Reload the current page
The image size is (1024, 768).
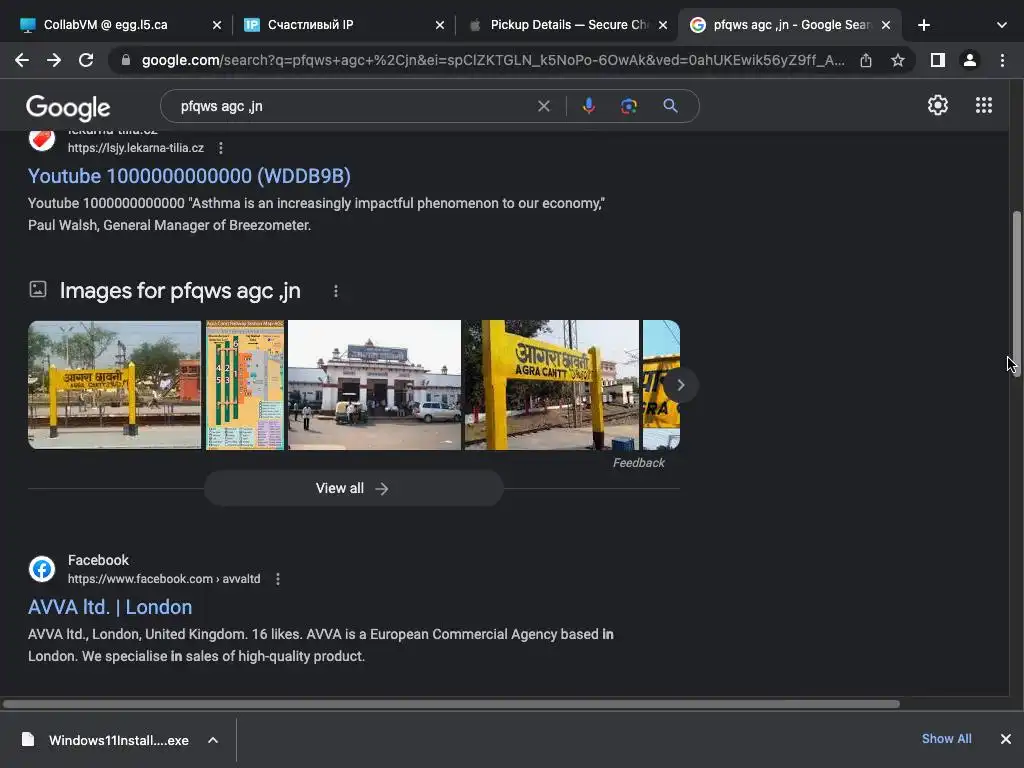[86, 60]
